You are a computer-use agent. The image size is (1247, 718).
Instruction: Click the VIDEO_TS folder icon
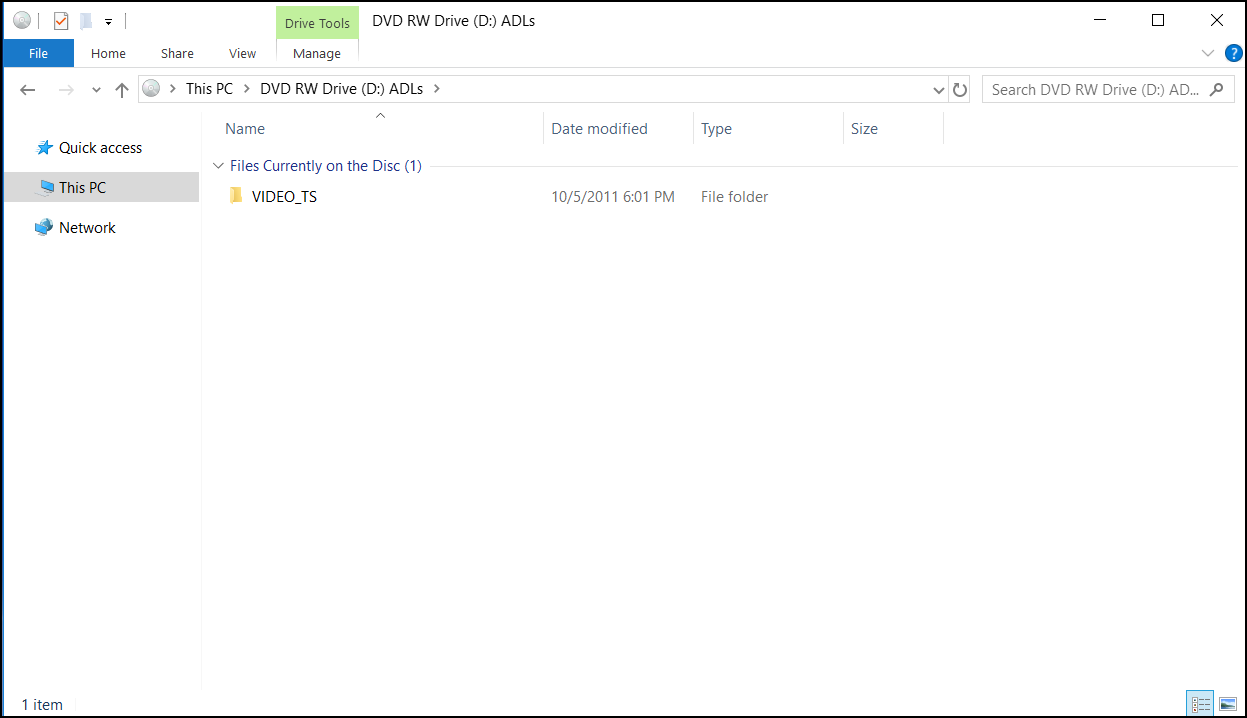click(x=236, y=196)
